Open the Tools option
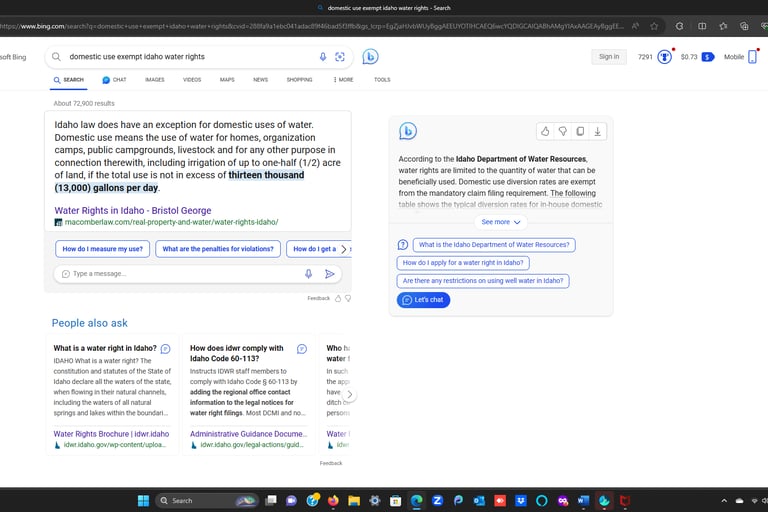 (x=382, y=79)
